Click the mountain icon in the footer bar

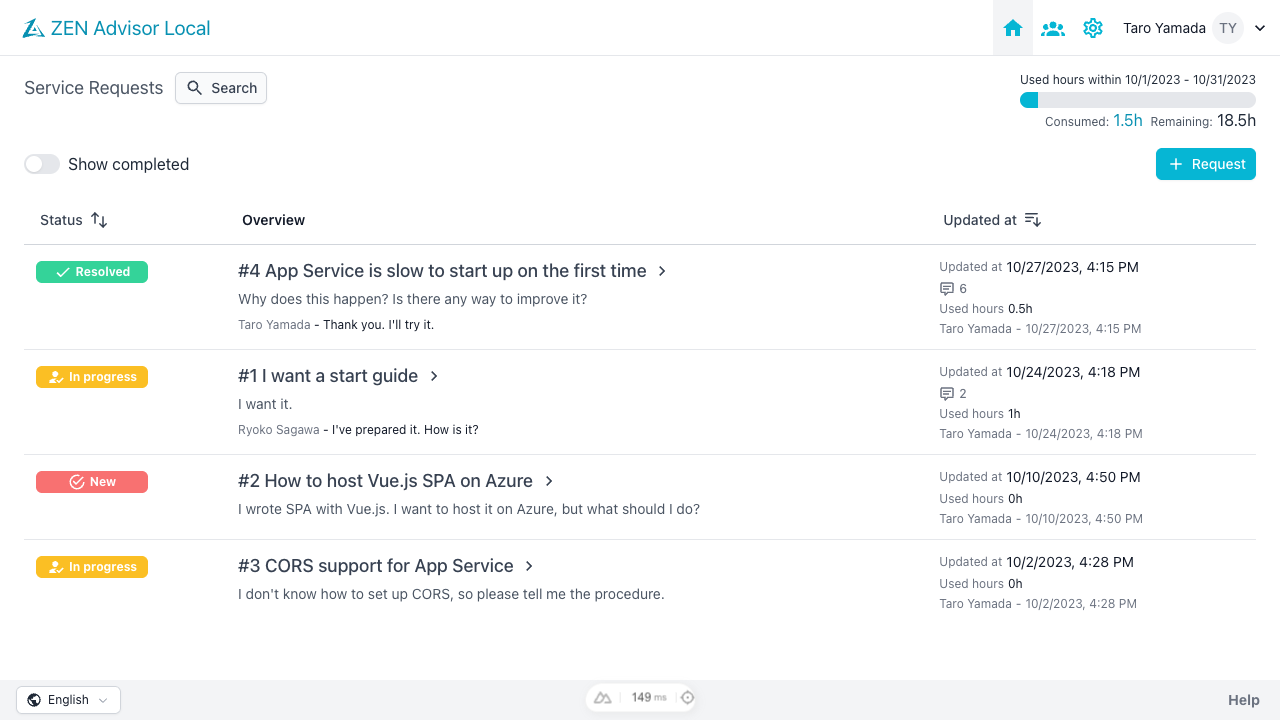coord(602,697)
